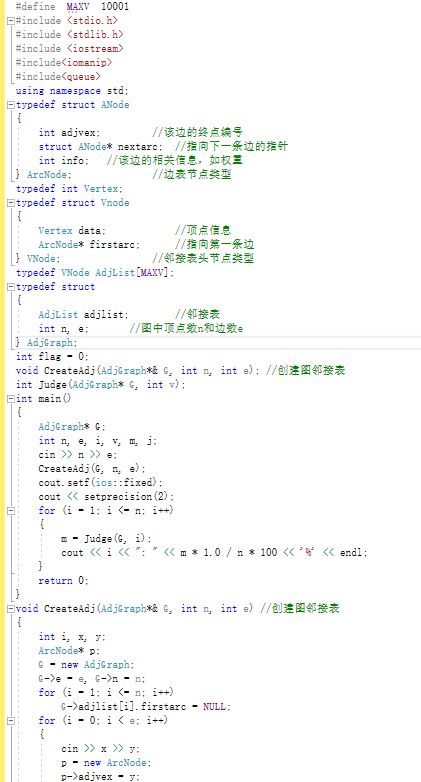
Task: Click 'struct ANode* nextarc;' member
Action: click(101, 147)
